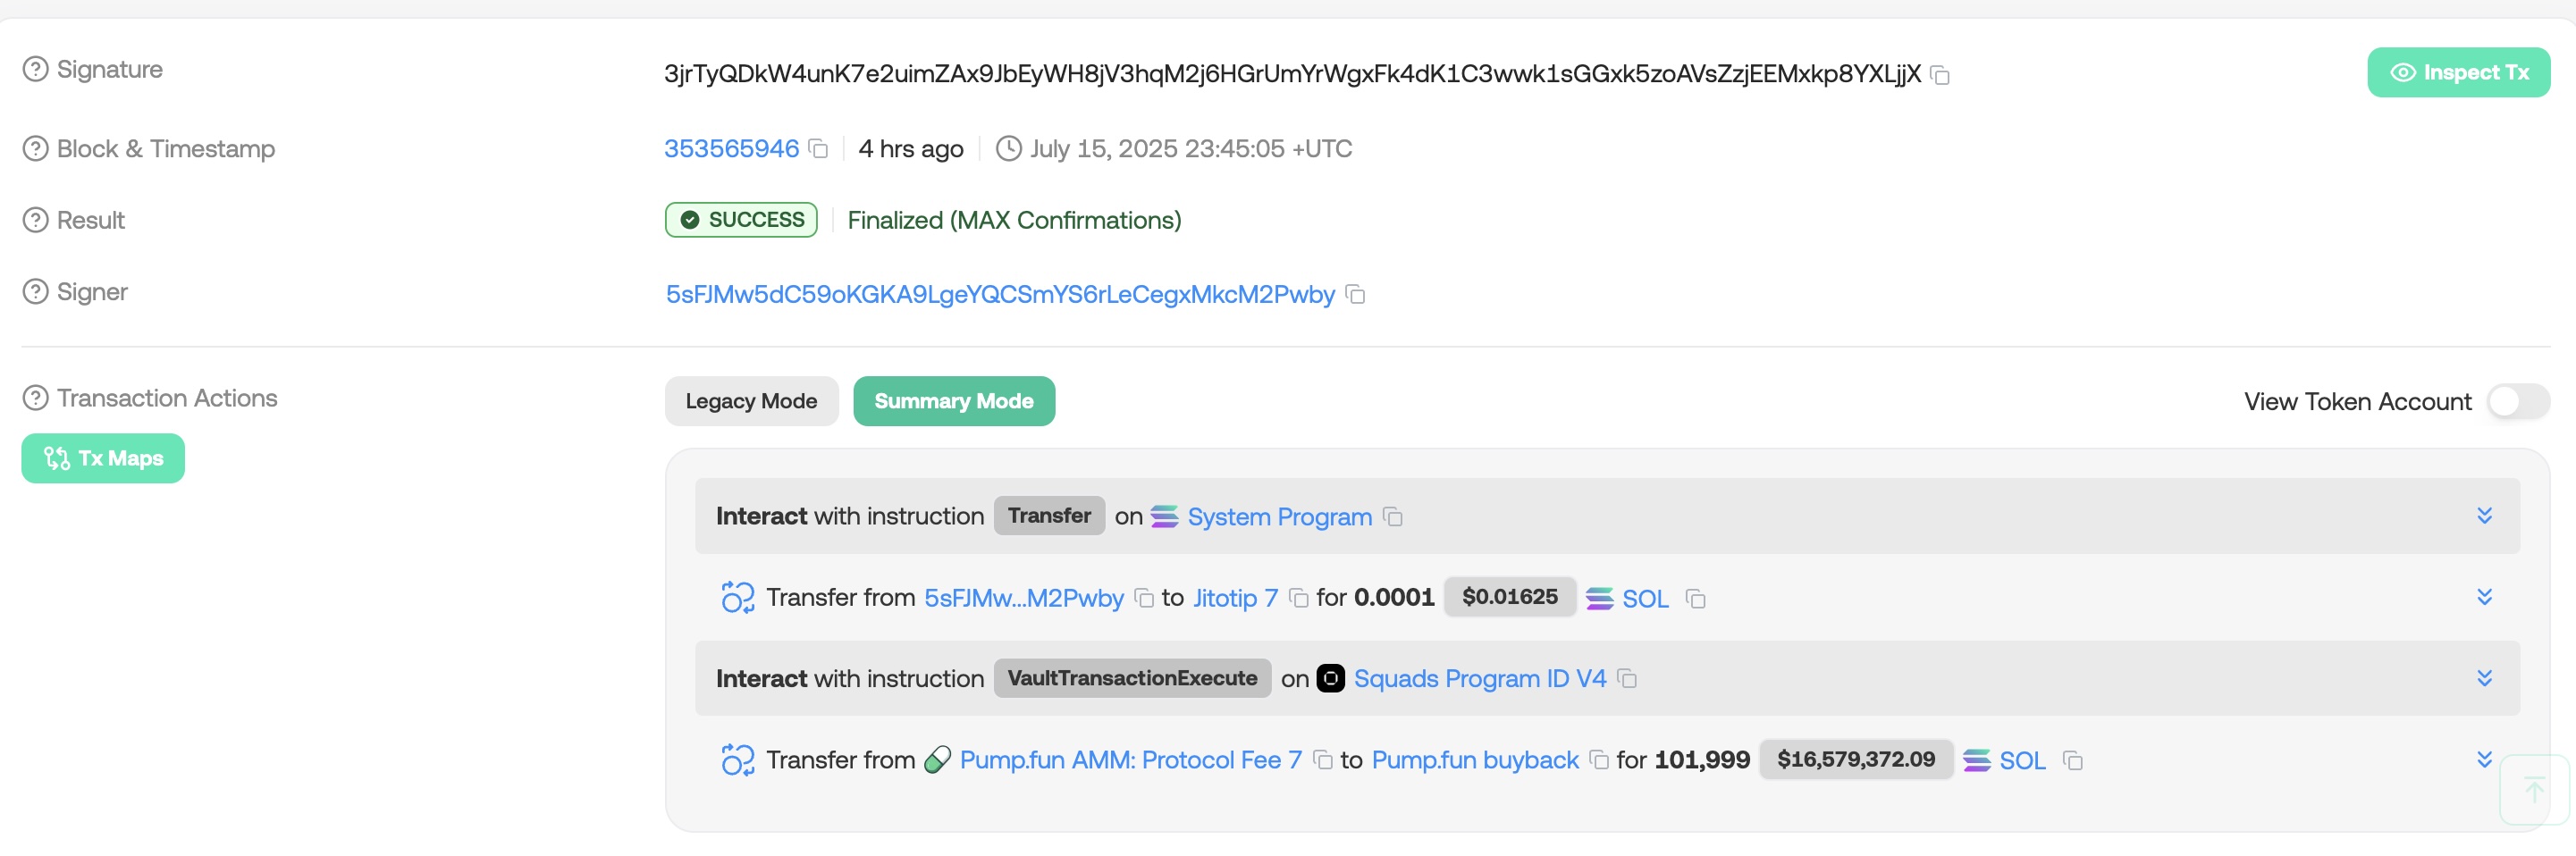Copy the Jitotip 7 address
The height and width of the screenshot is (856, 2576).
[1299, 598]
